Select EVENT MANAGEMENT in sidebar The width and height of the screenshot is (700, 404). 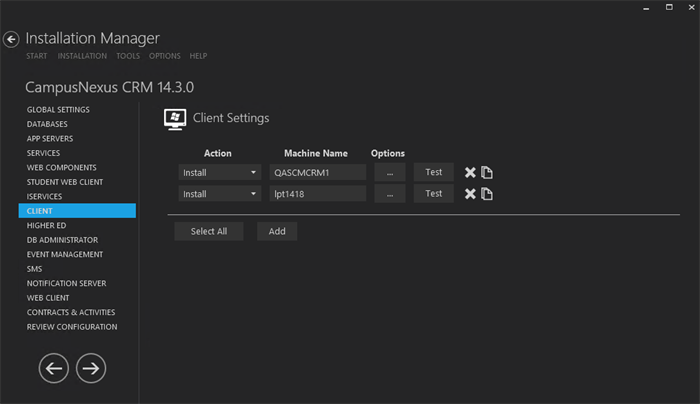(65, 254)
